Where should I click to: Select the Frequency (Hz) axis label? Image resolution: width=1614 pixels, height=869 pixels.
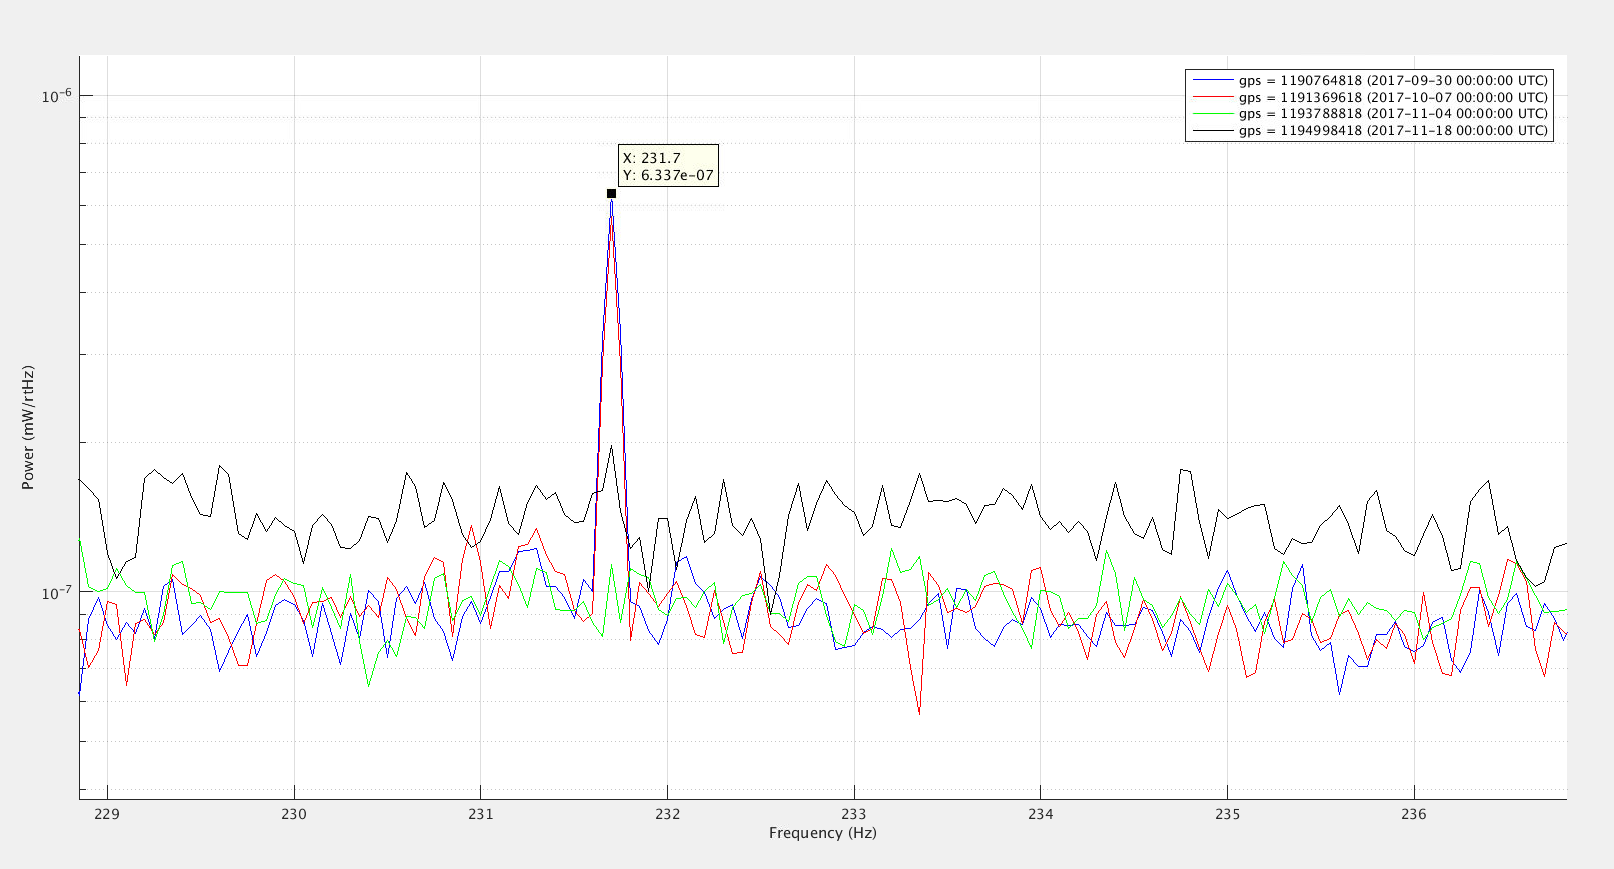[x=823, y=833]
